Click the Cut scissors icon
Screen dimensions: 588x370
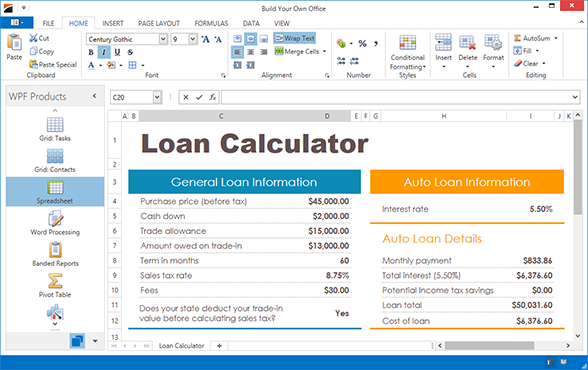pos(34,38)
